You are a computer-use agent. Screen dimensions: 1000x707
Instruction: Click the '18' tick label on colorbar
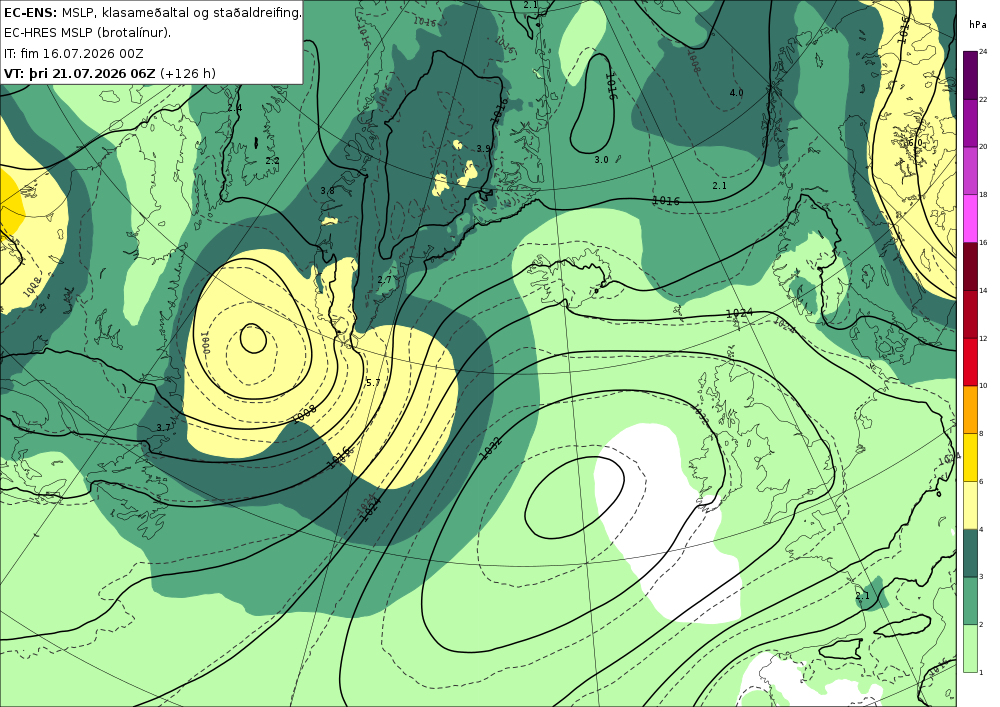point(983,195)
